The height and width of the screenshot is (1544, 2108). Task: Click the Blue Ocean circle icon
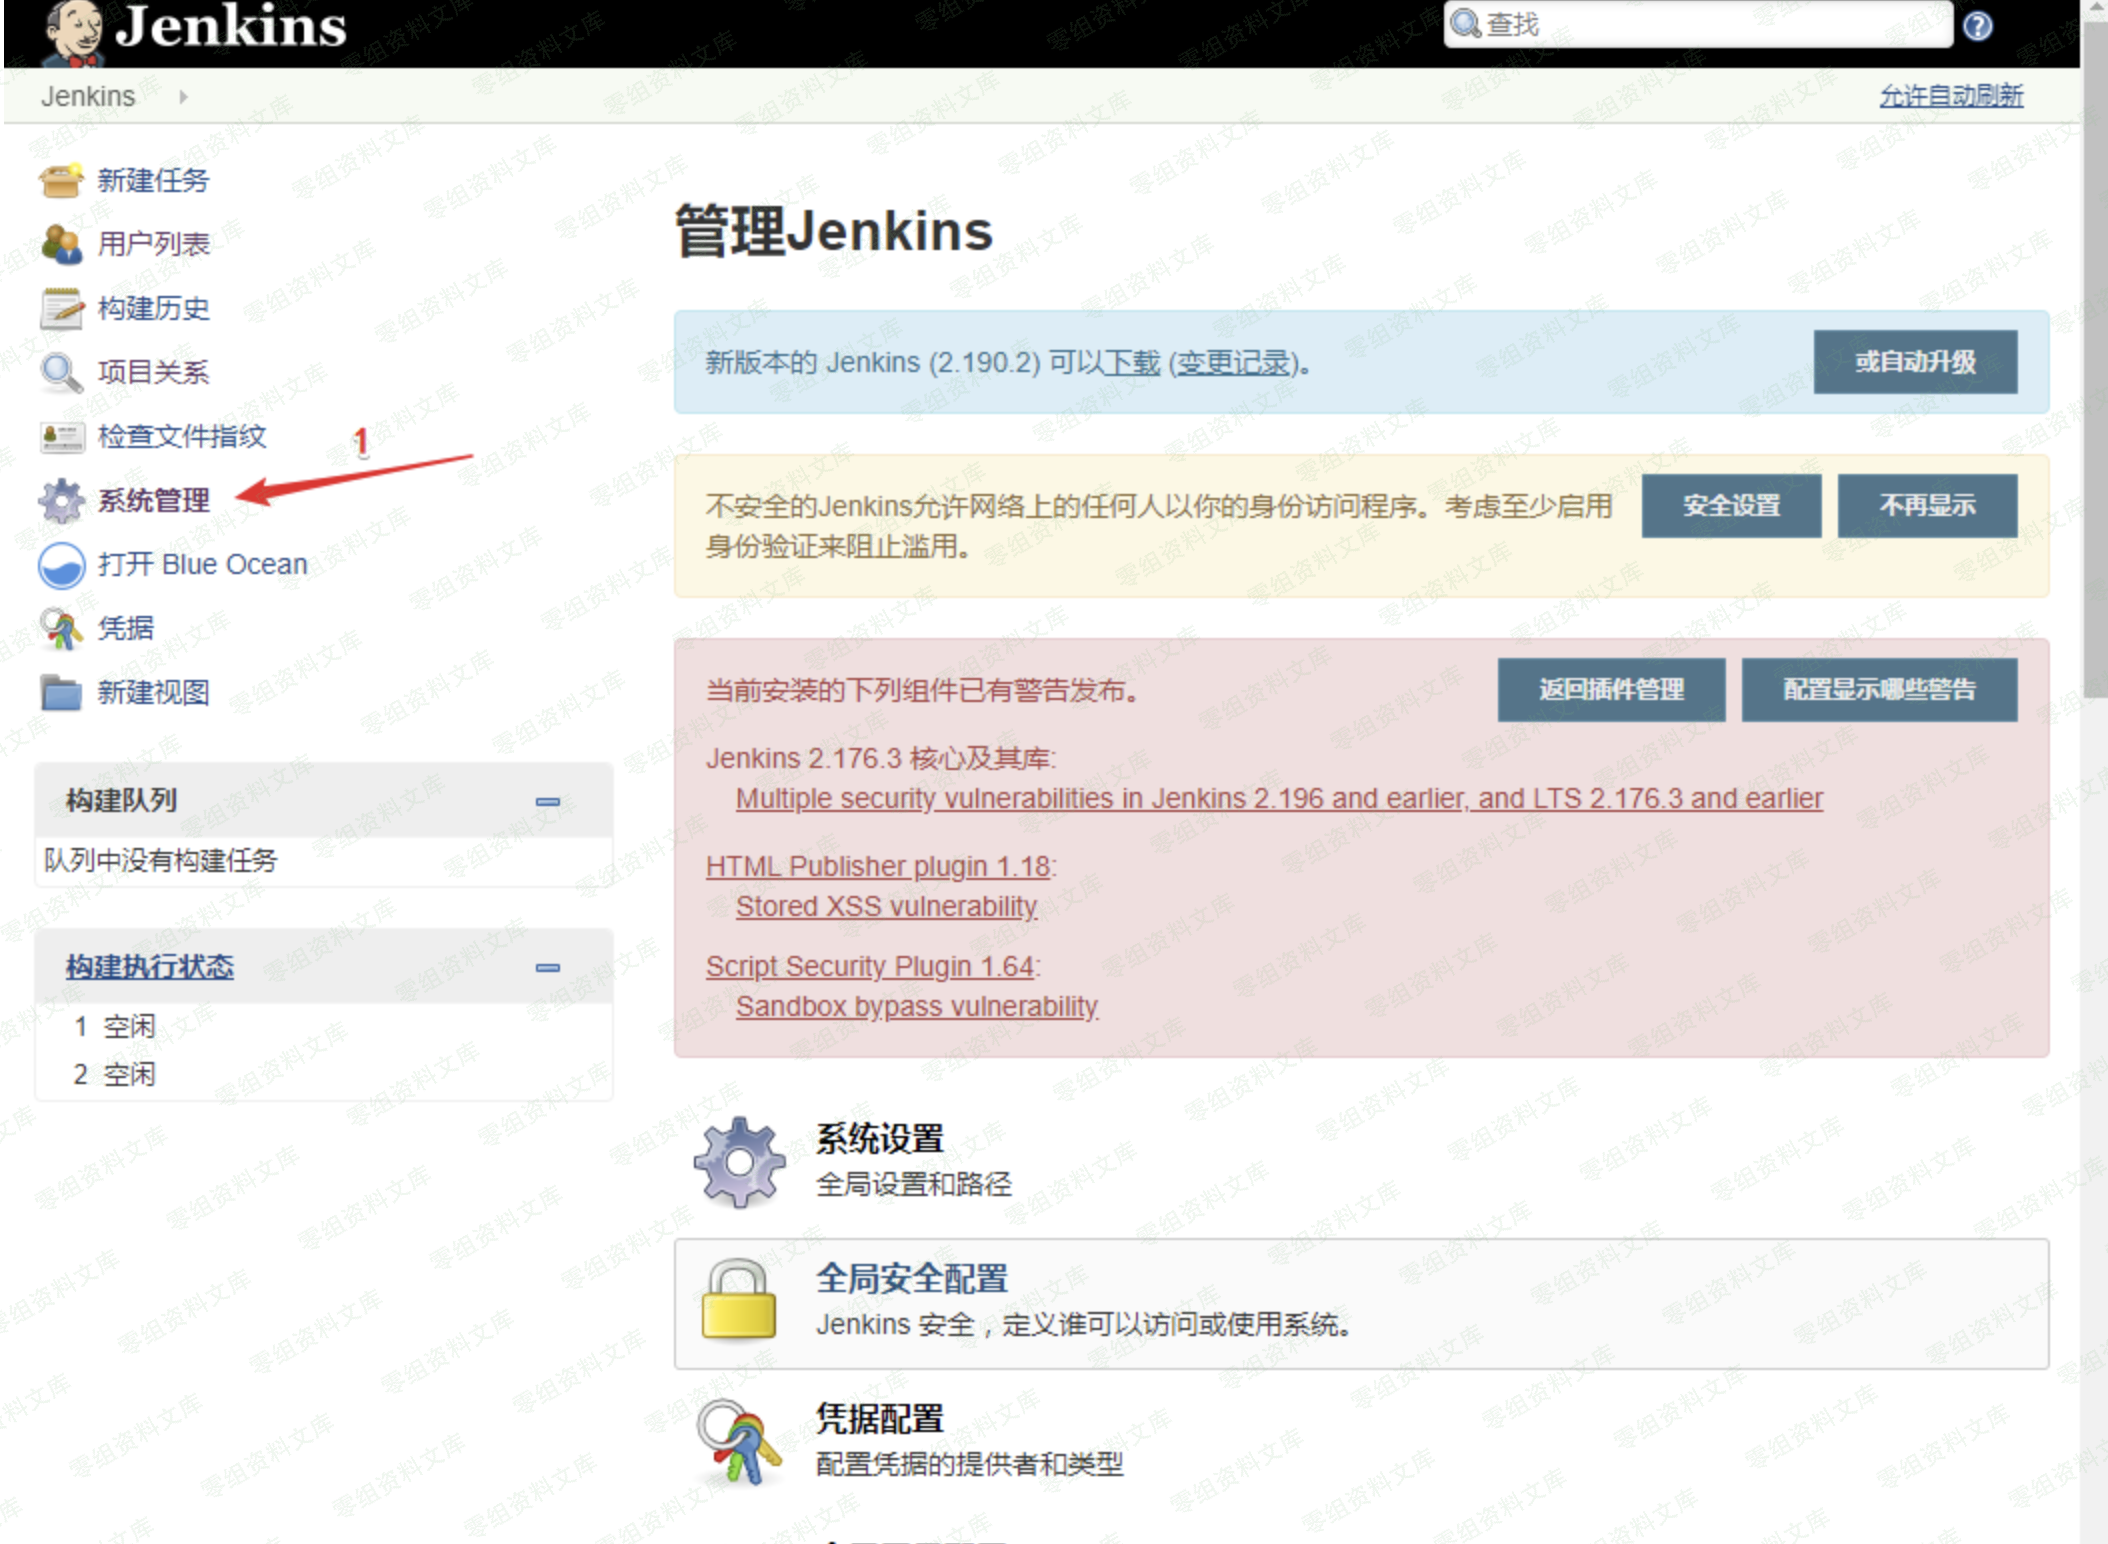(61, 565)
